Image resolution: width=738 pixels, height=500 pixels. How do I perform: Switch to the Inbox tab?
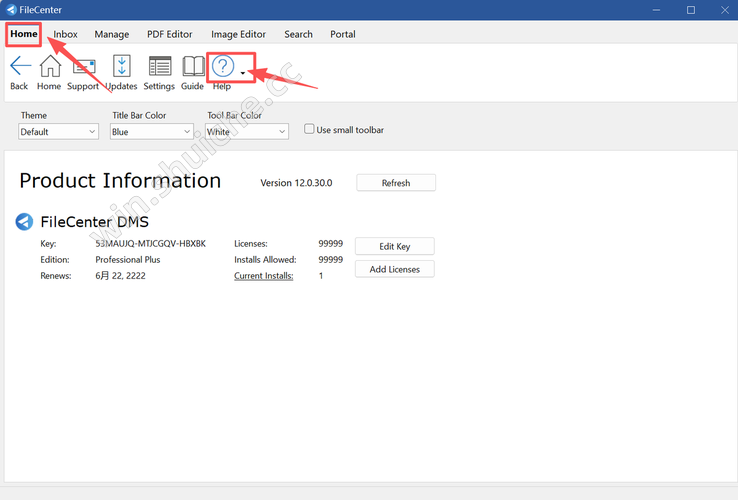tap(65, 34)
